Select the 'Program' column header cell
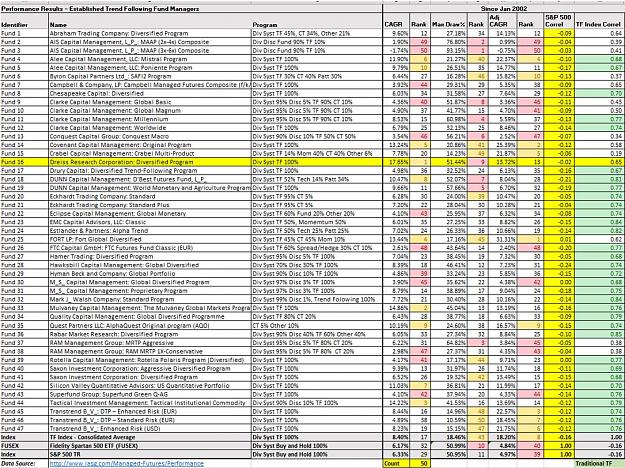The image size is (625, 468). [317, 21]
